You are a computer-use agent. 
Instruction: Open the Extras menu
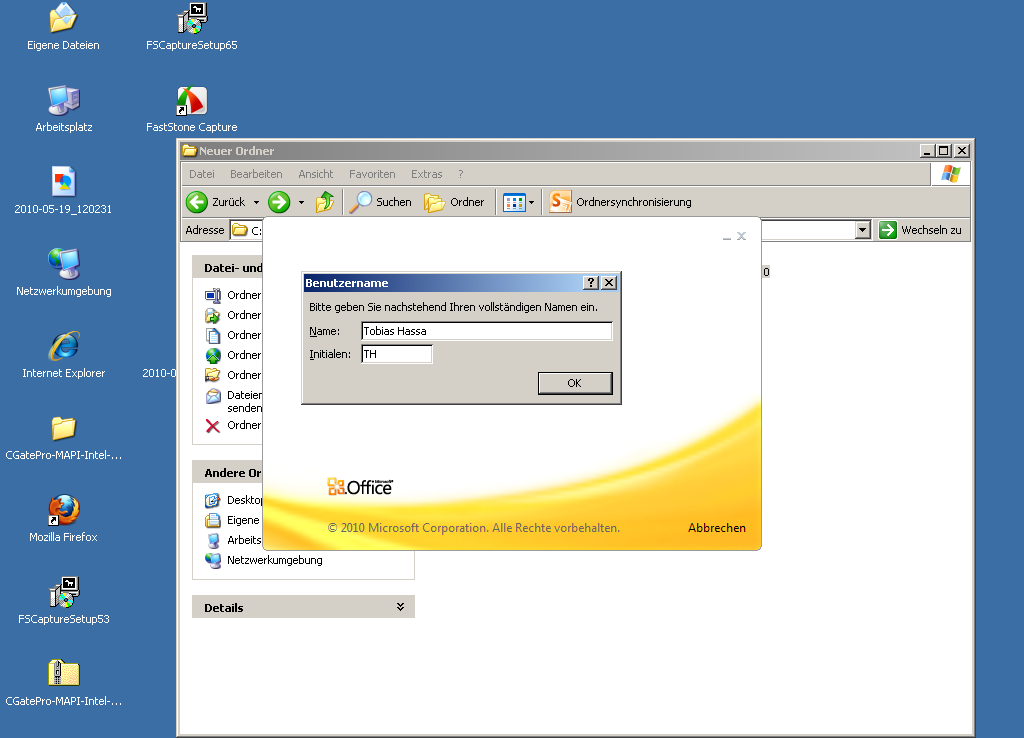coord(426,174)
